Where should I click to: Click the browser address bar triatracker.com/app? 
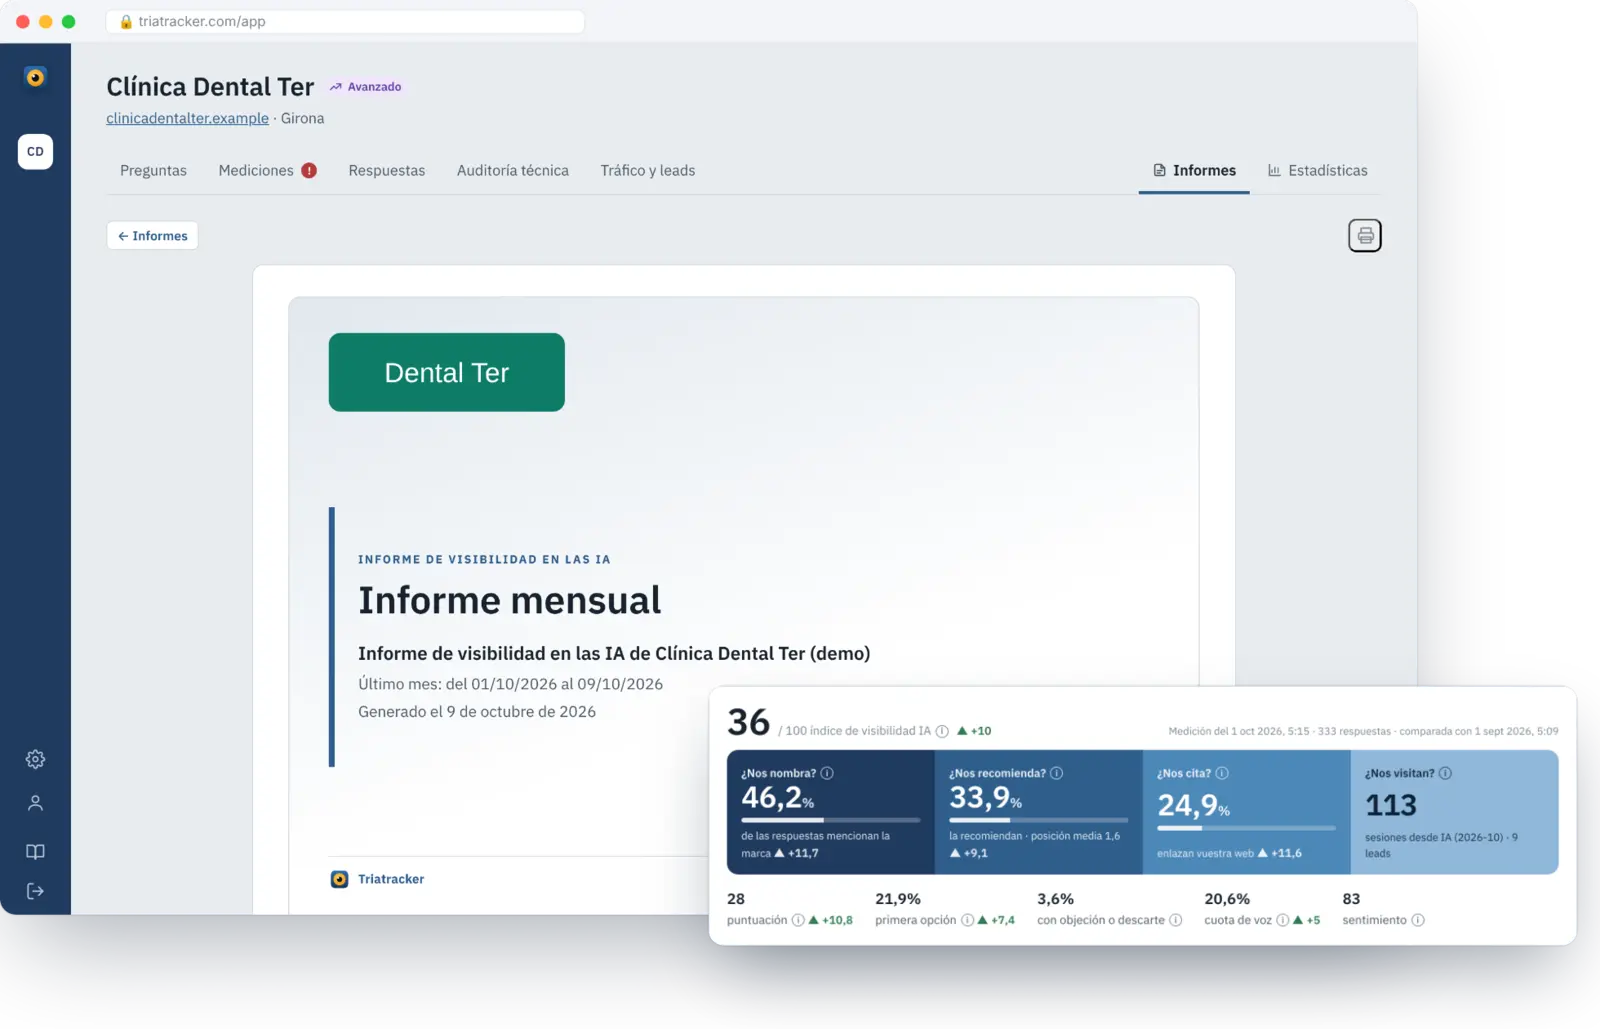pos(345,21)
